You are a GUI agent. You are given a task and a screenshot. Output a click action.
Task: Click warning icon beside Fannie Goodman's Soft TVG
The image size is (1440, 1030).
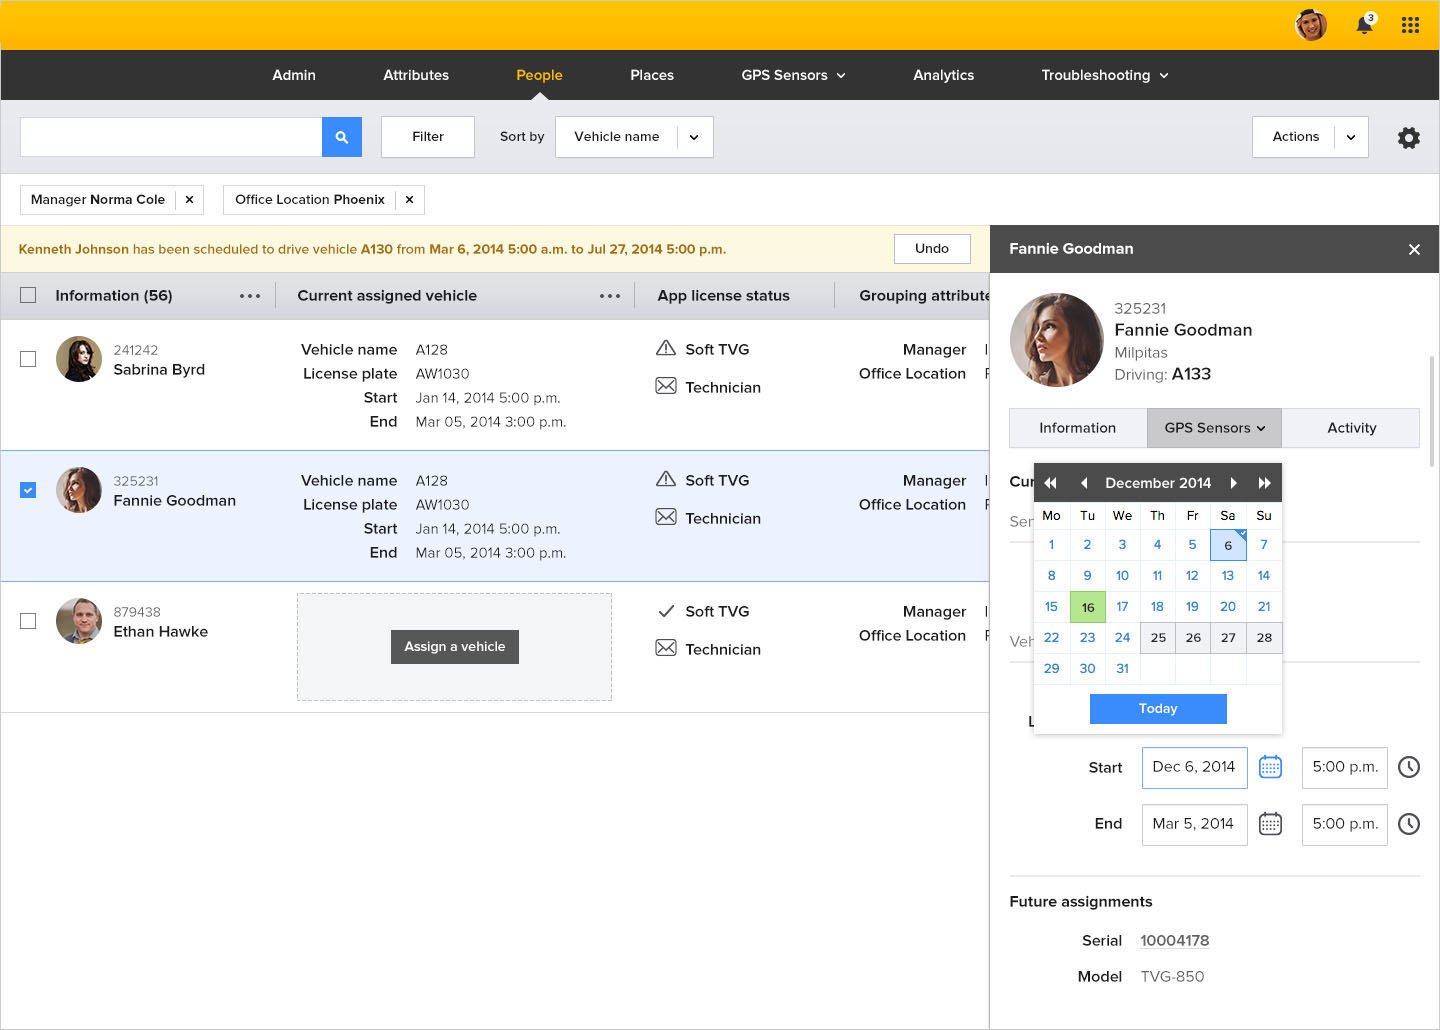(x=666, y=479)
